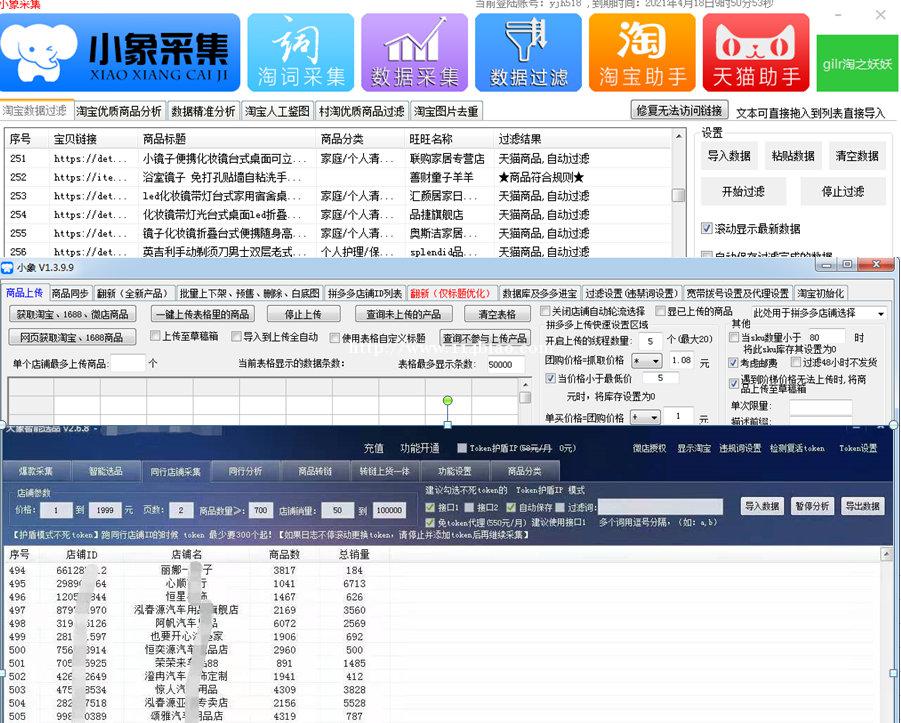Switch to 商品同步 tab in 小象 window

coord(70,293)
